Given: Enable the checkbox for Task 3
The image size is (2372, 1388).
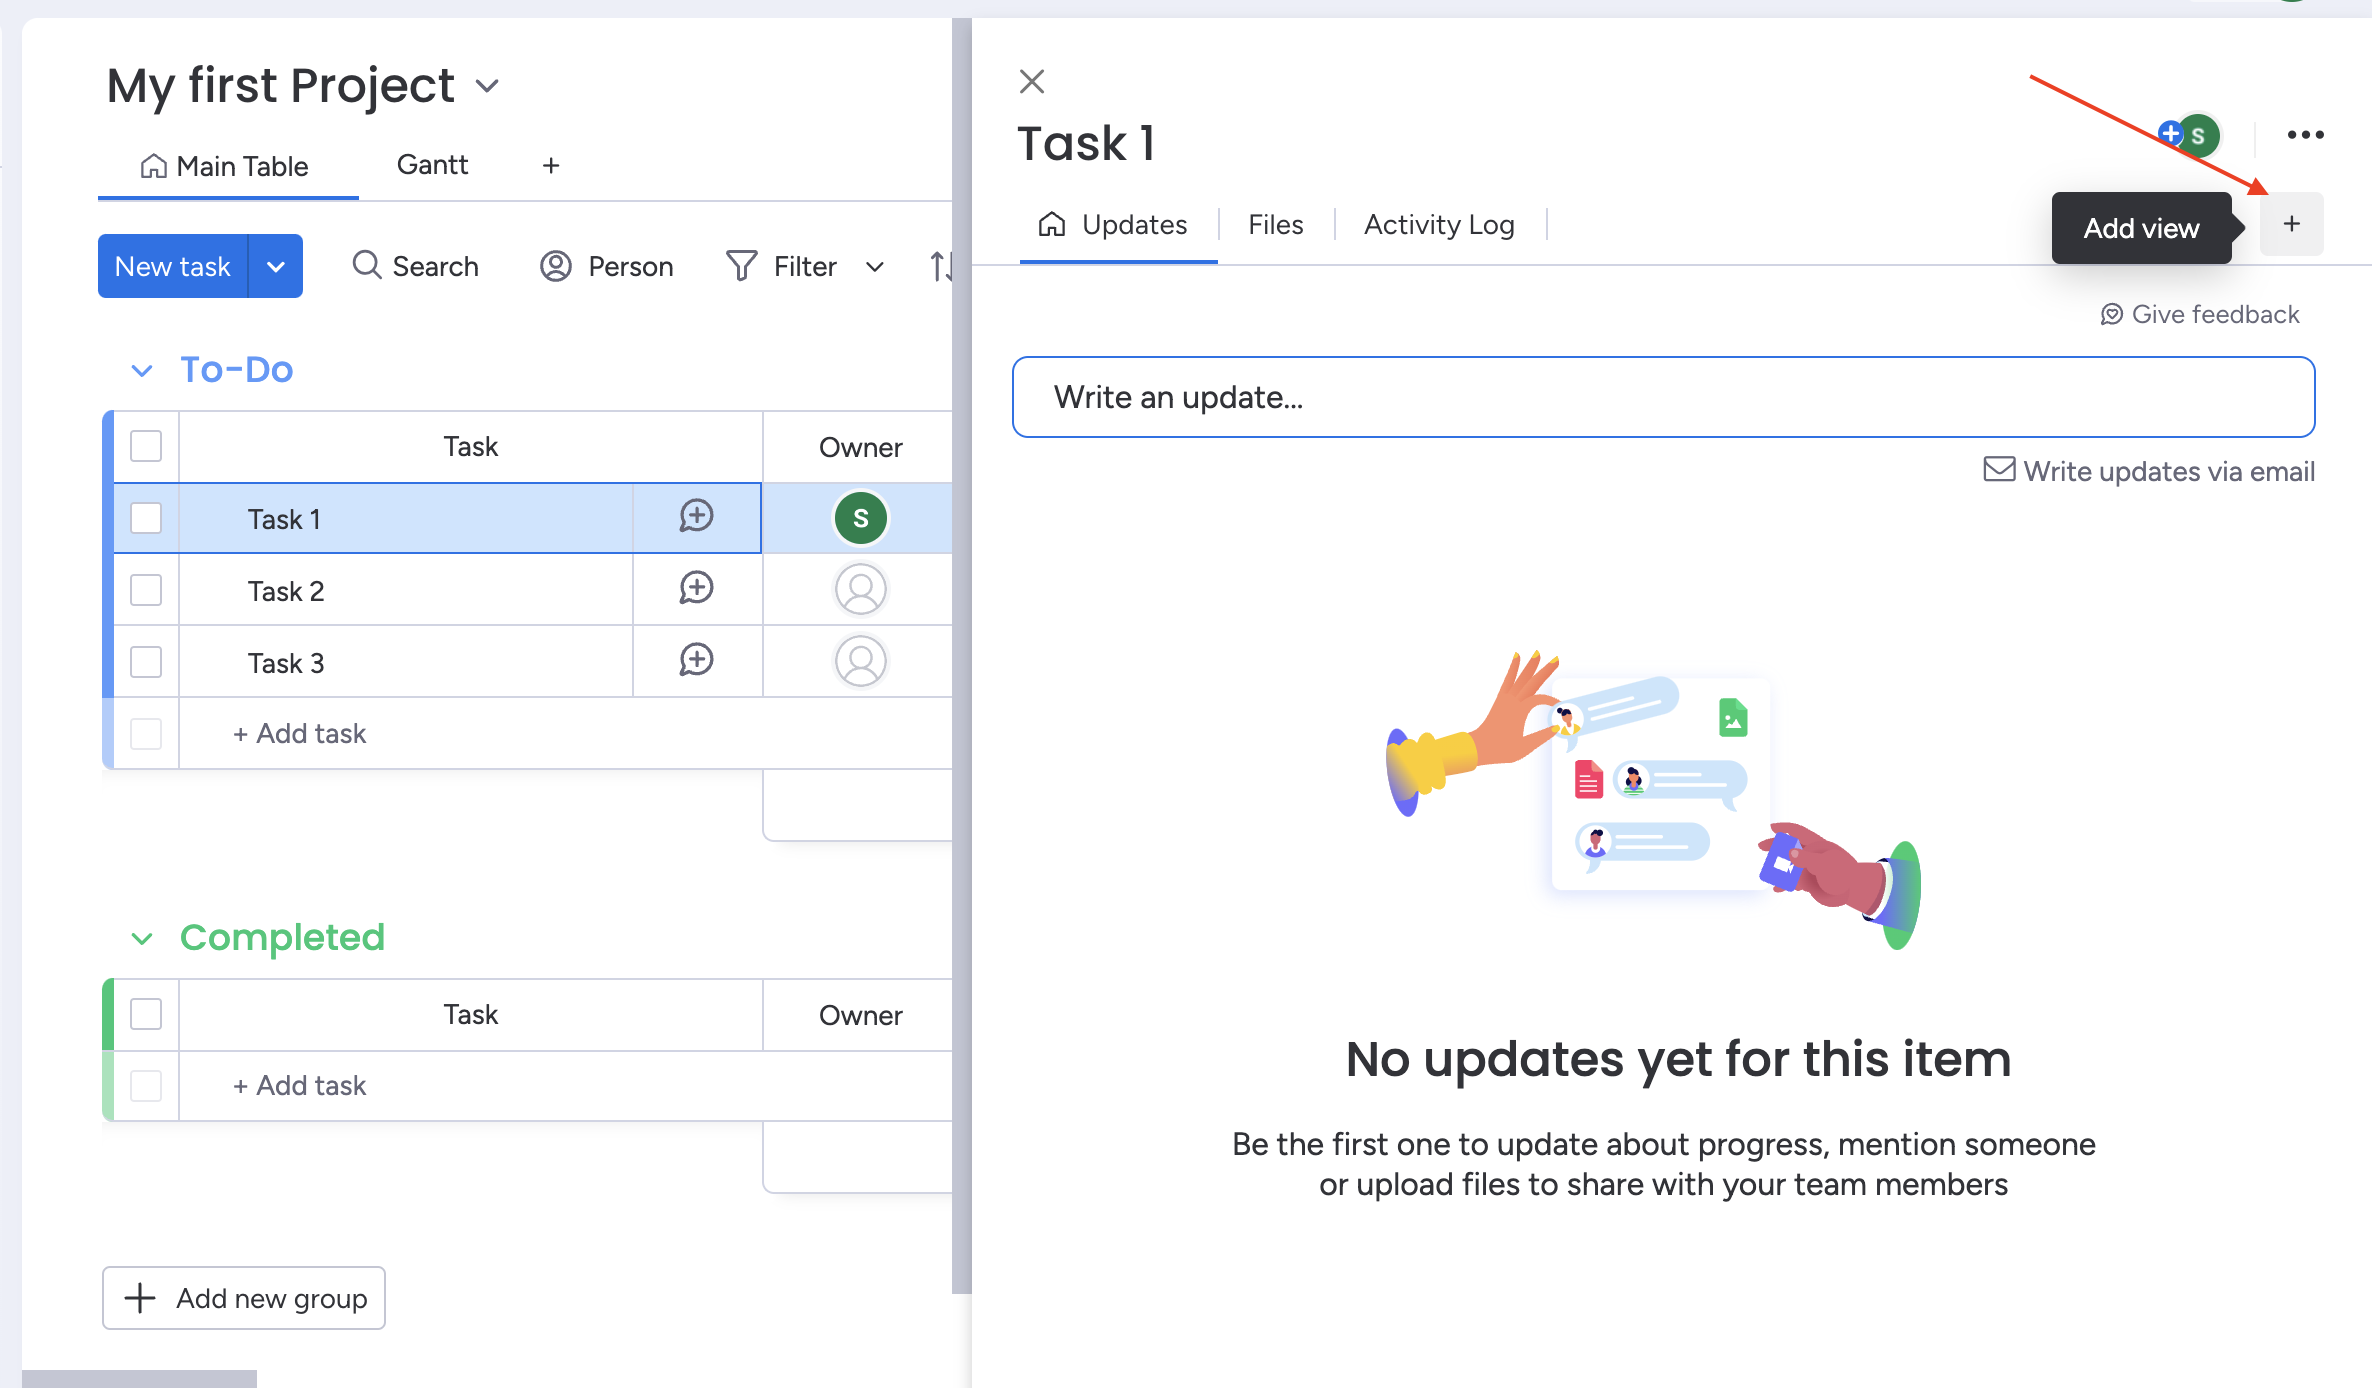Looking at the screenshot, I should pyautogui.click(x=145, y=663).
